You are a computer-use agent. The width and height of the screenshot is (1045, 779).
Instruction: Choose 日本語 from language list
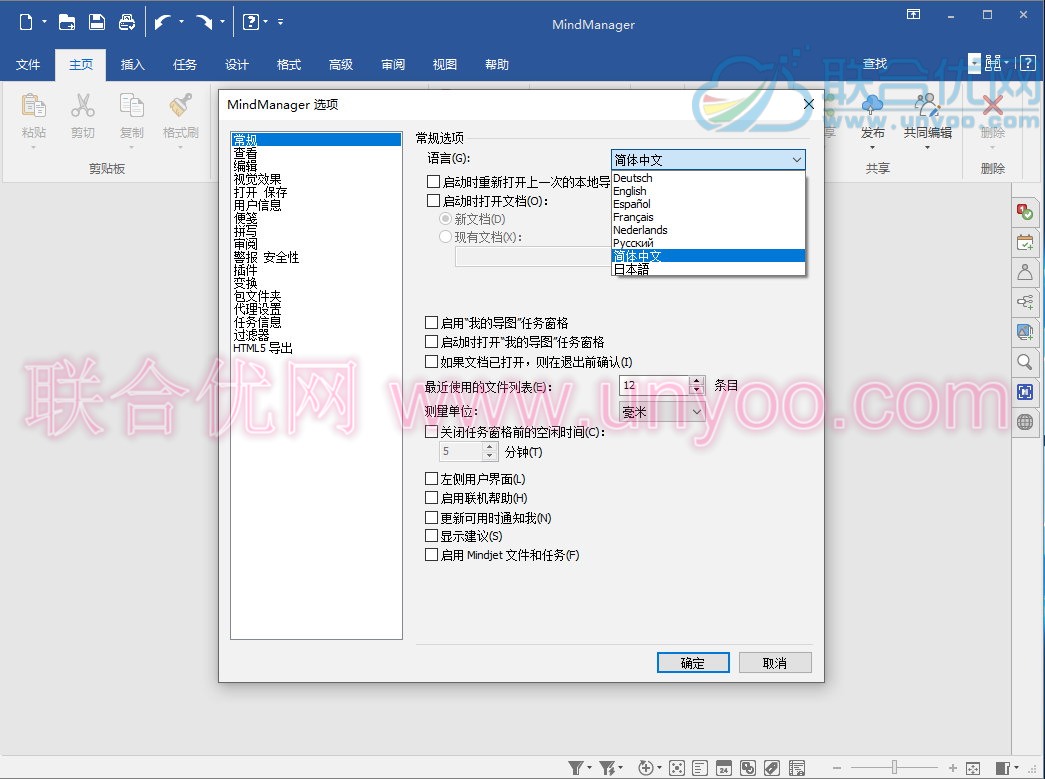(x=708, y=269)
